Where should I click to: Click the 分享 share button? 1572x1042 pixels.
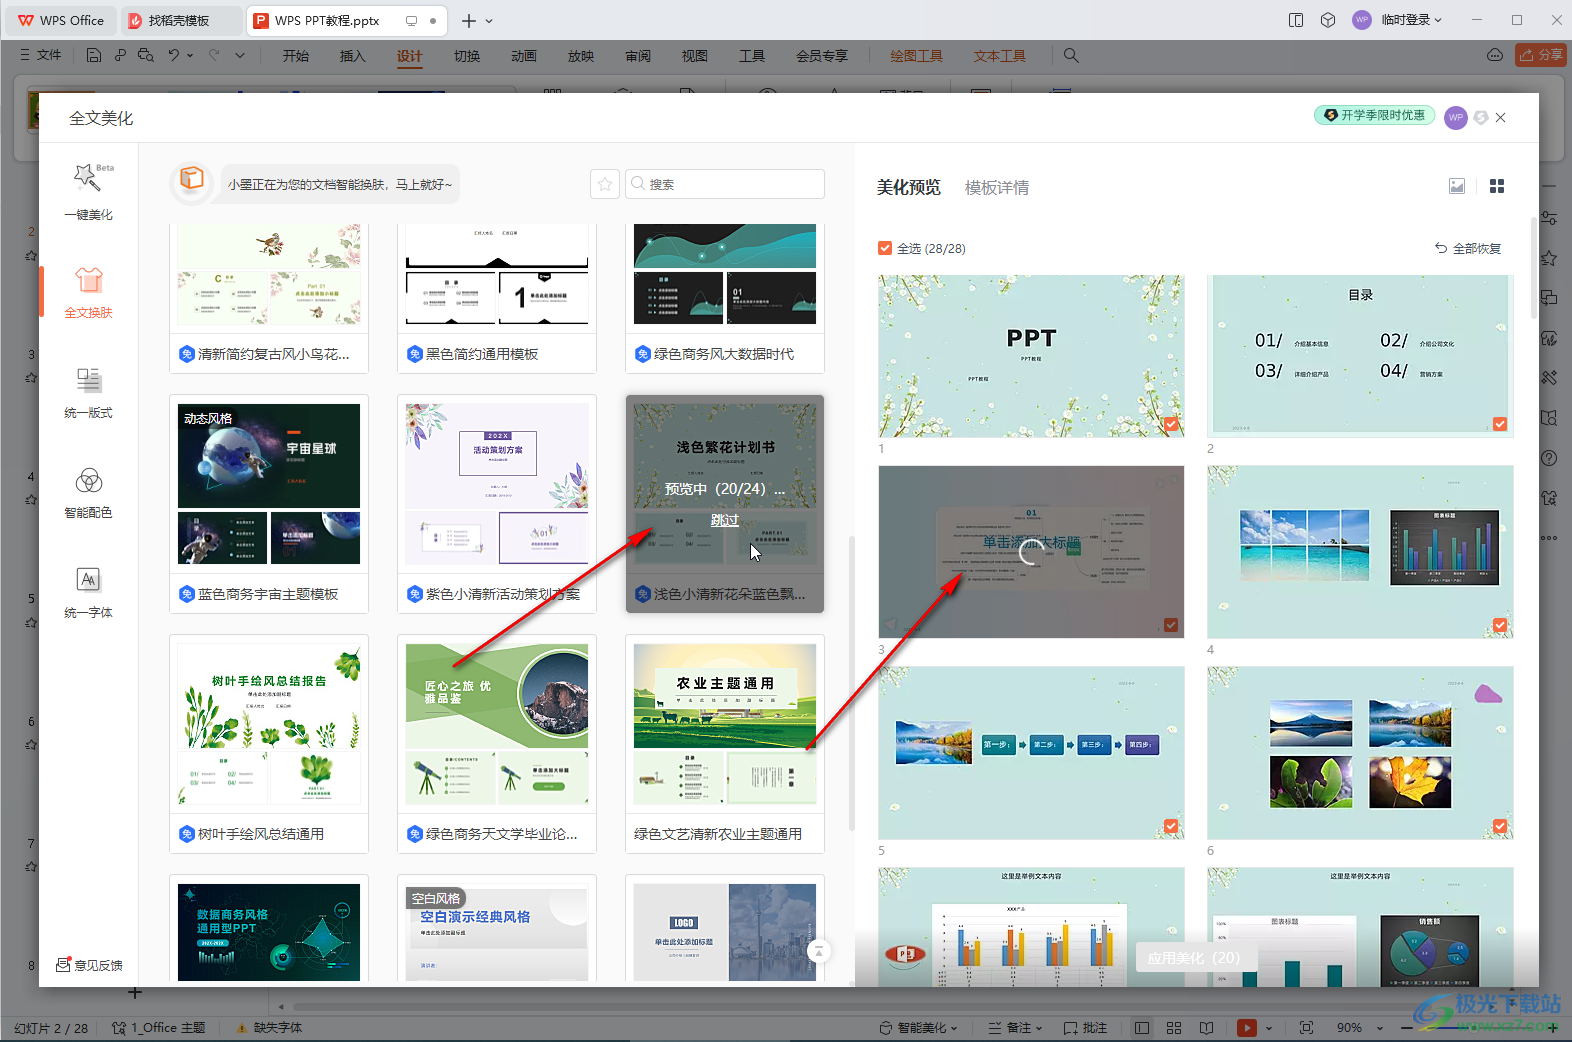(1541, 55)
